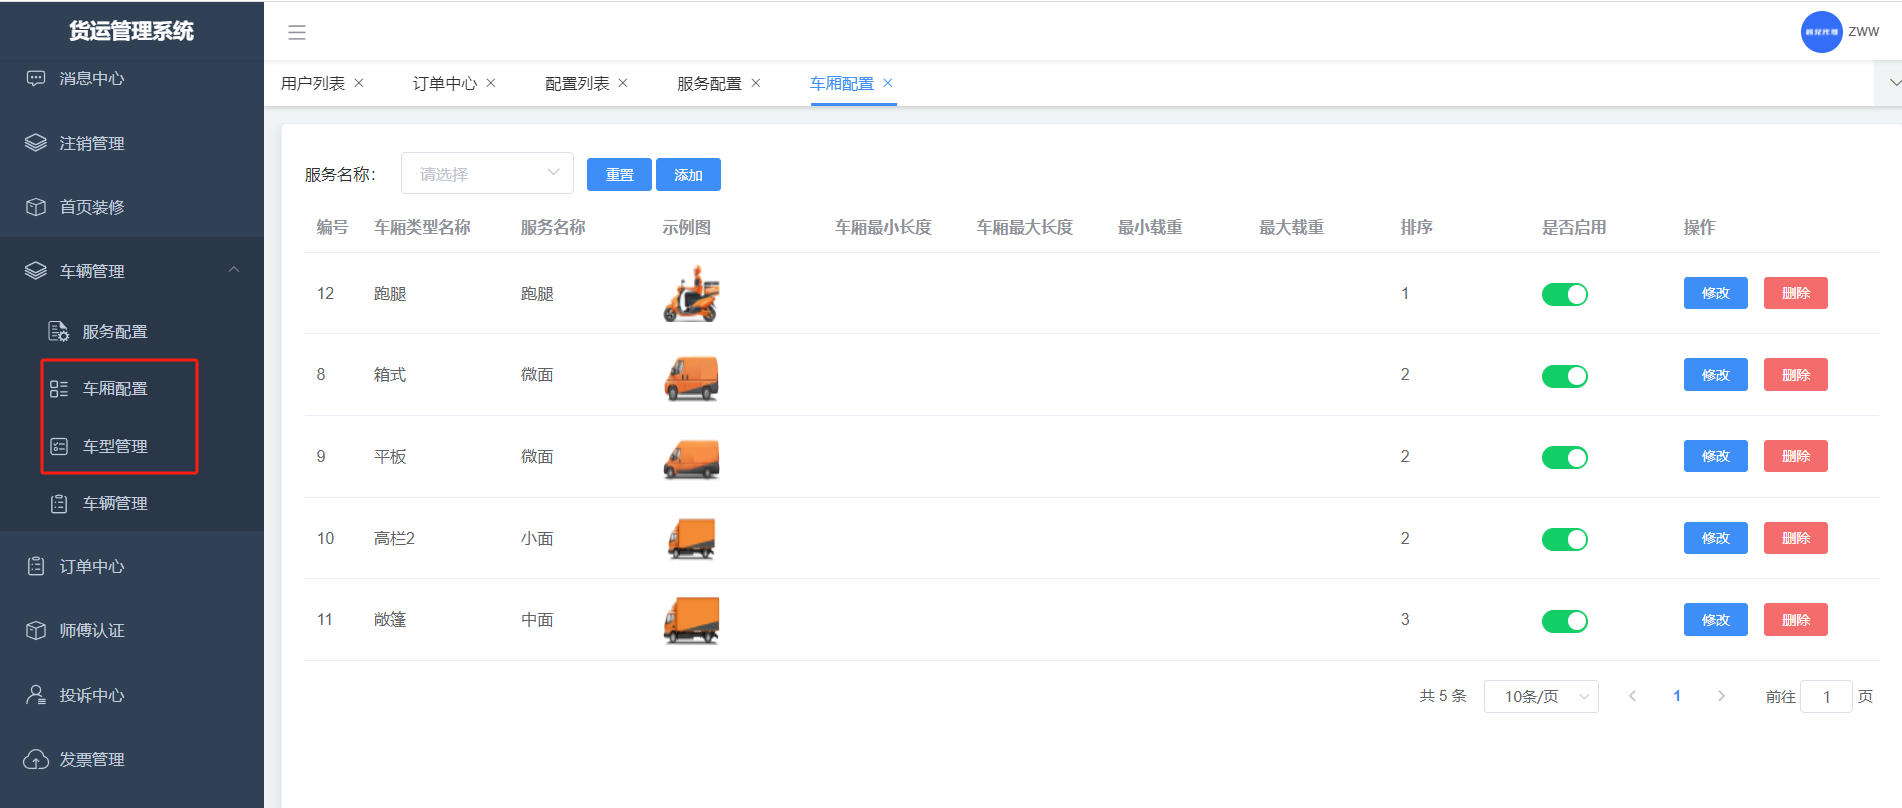1902x808 pixels.
Task: Delete the 箱式 row
Action: coord(1795,375)
